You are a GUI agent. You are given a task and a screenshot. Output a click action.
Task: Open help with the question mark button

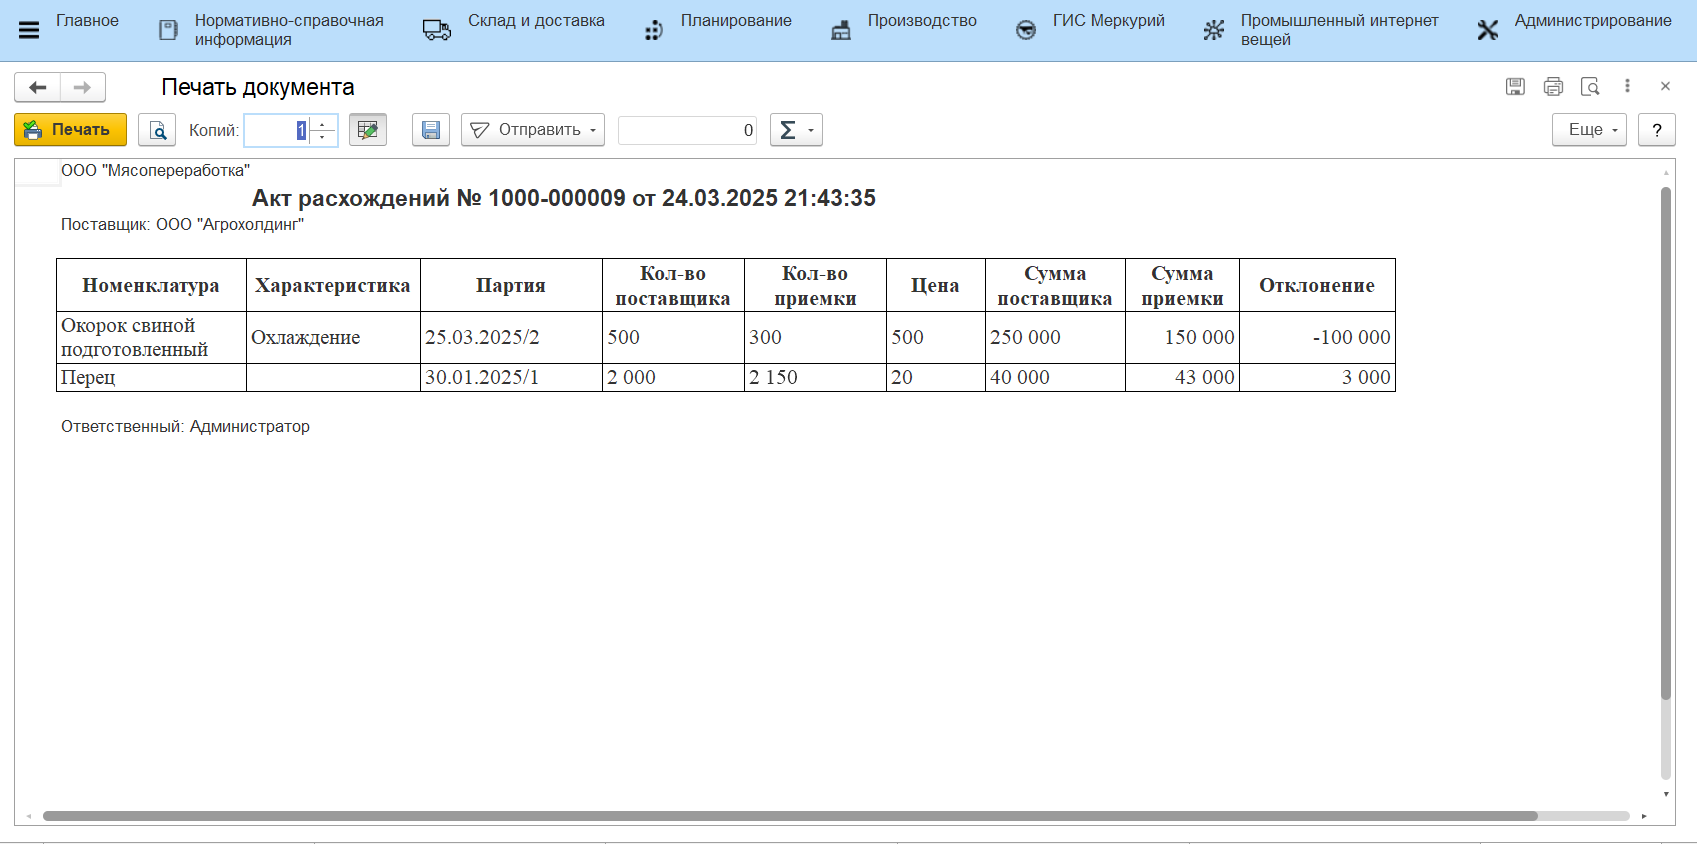tap(1657, 130)
